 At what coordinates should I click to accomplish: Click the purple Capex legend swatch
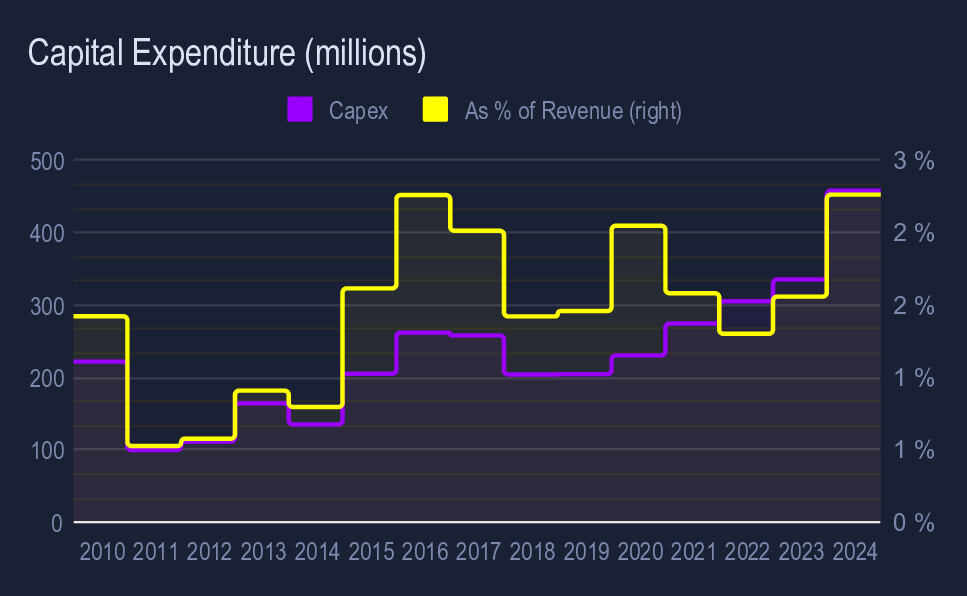(300, 109)
